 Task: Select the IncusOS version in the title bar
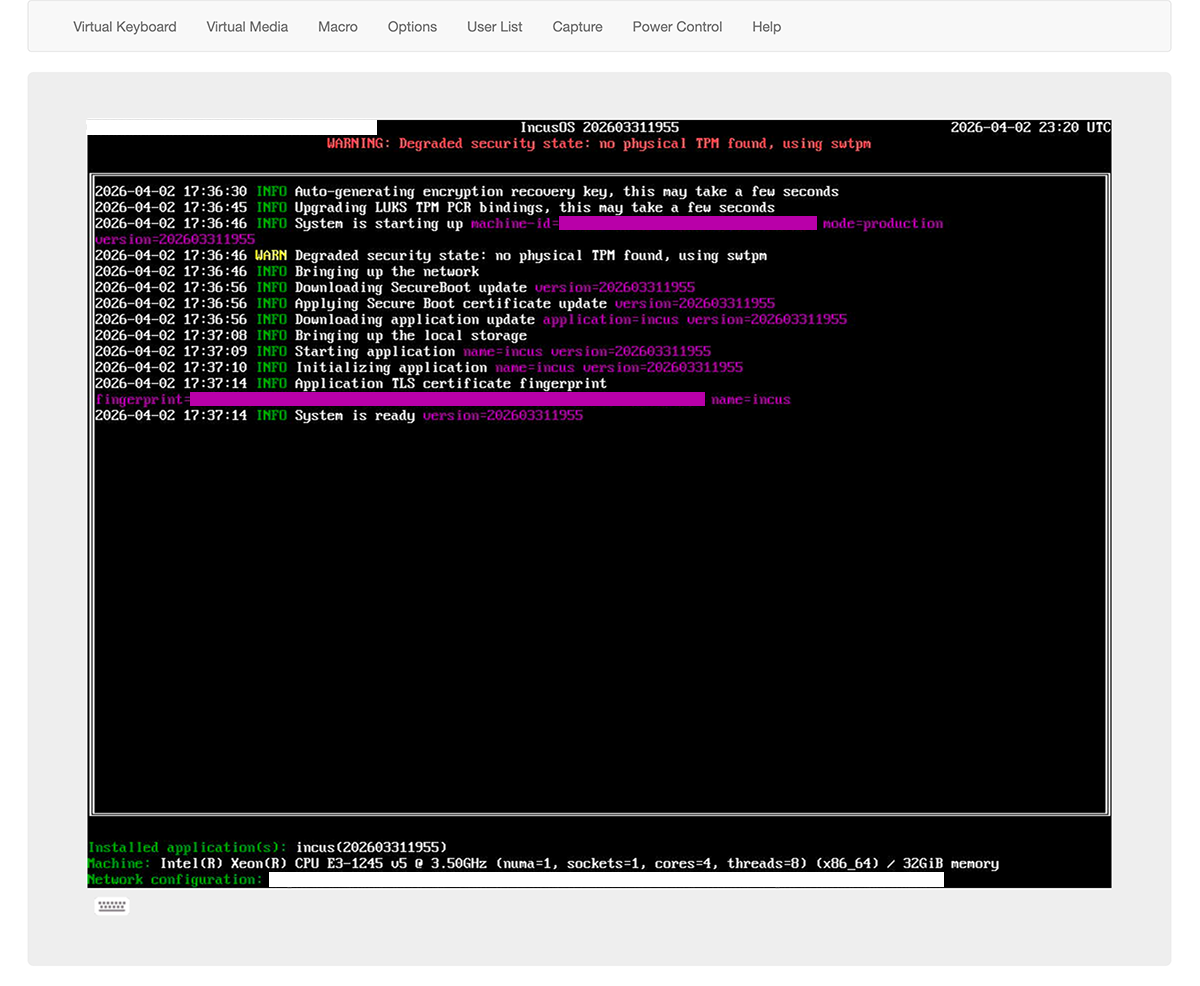pos(601,127)
